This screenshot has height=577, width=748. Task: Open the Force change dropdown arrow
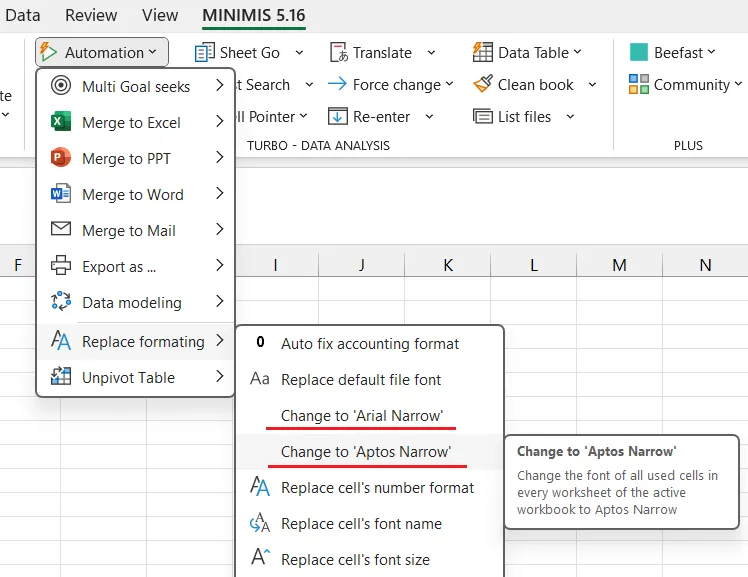(449, 84)
